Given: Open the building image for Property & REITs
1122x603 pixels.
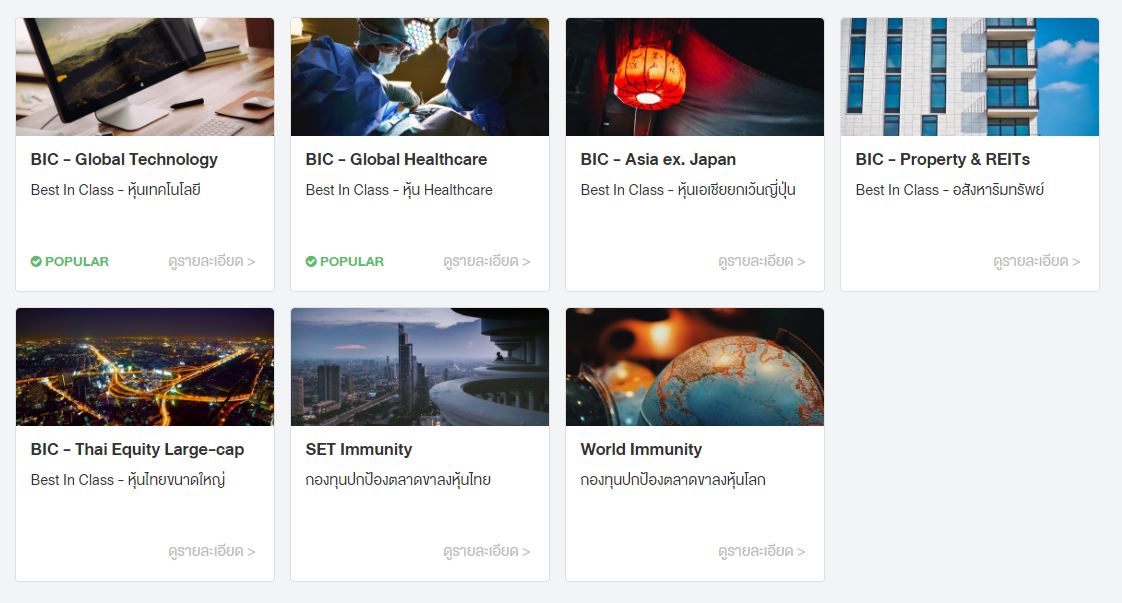Looking at the screenshot, I should (x=970, y=77).
